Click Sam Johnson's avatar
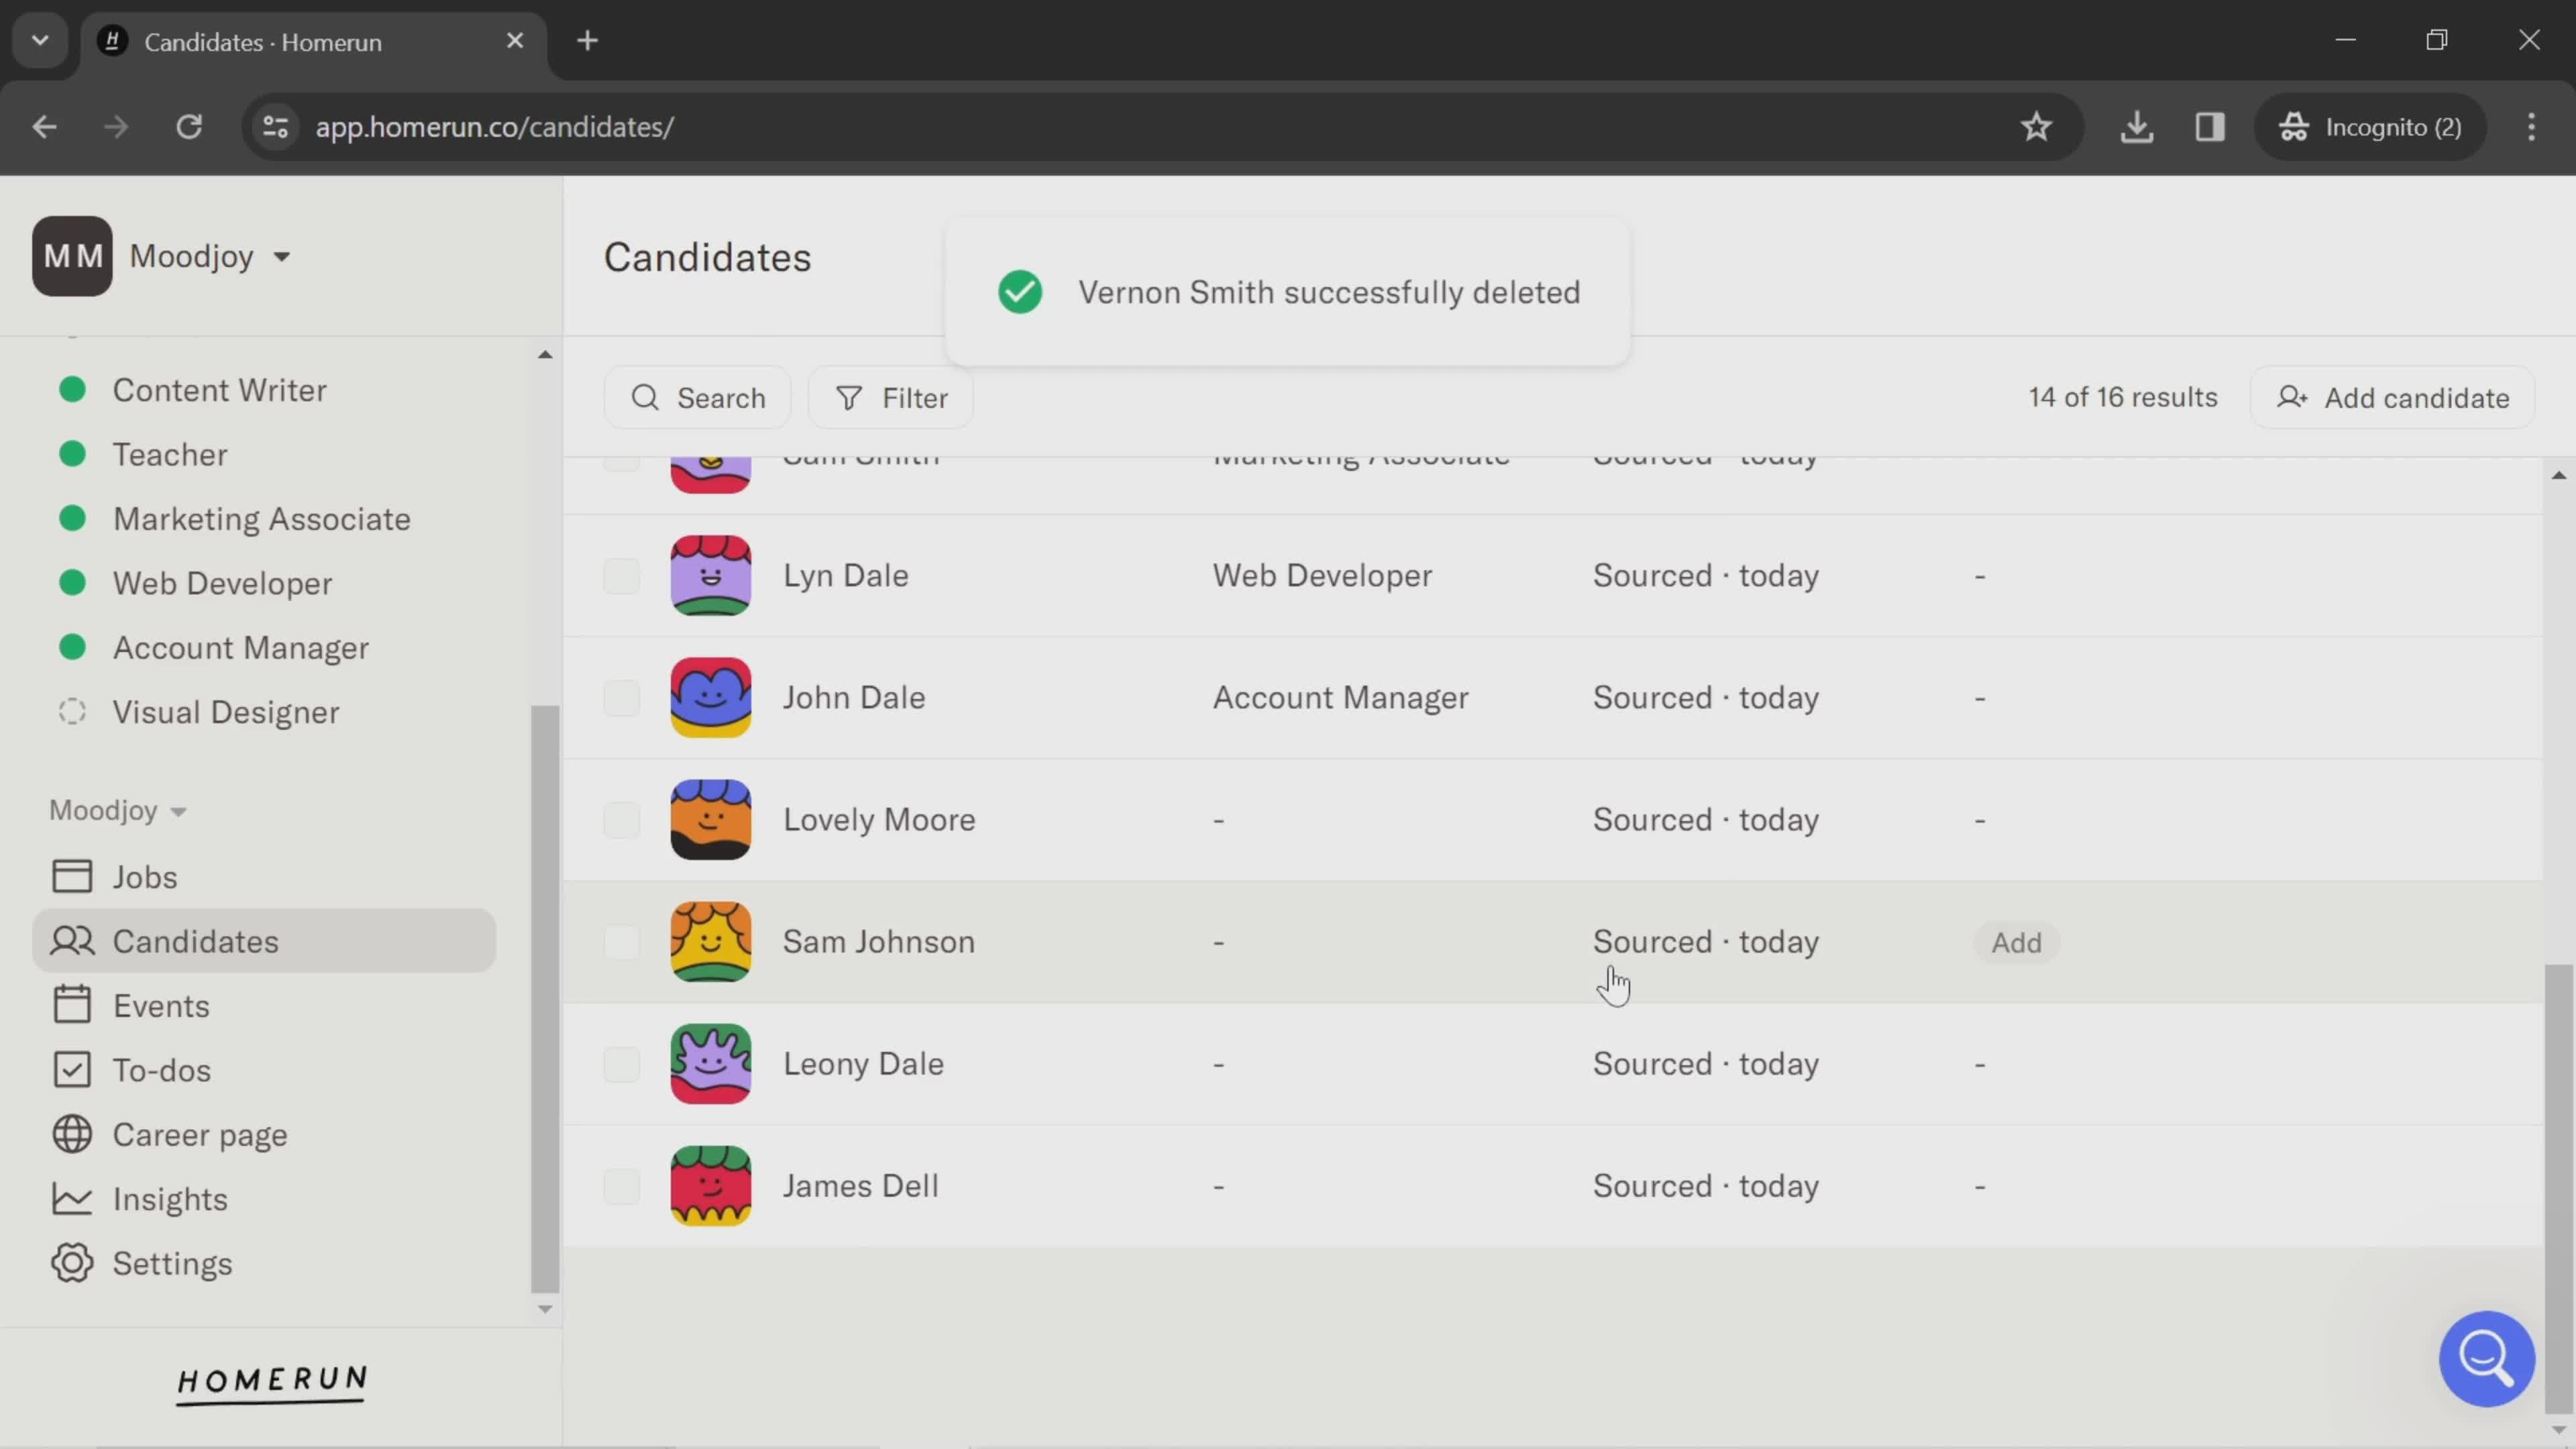The width and height of the screenshot is (2576, 1449). point(711,942)
